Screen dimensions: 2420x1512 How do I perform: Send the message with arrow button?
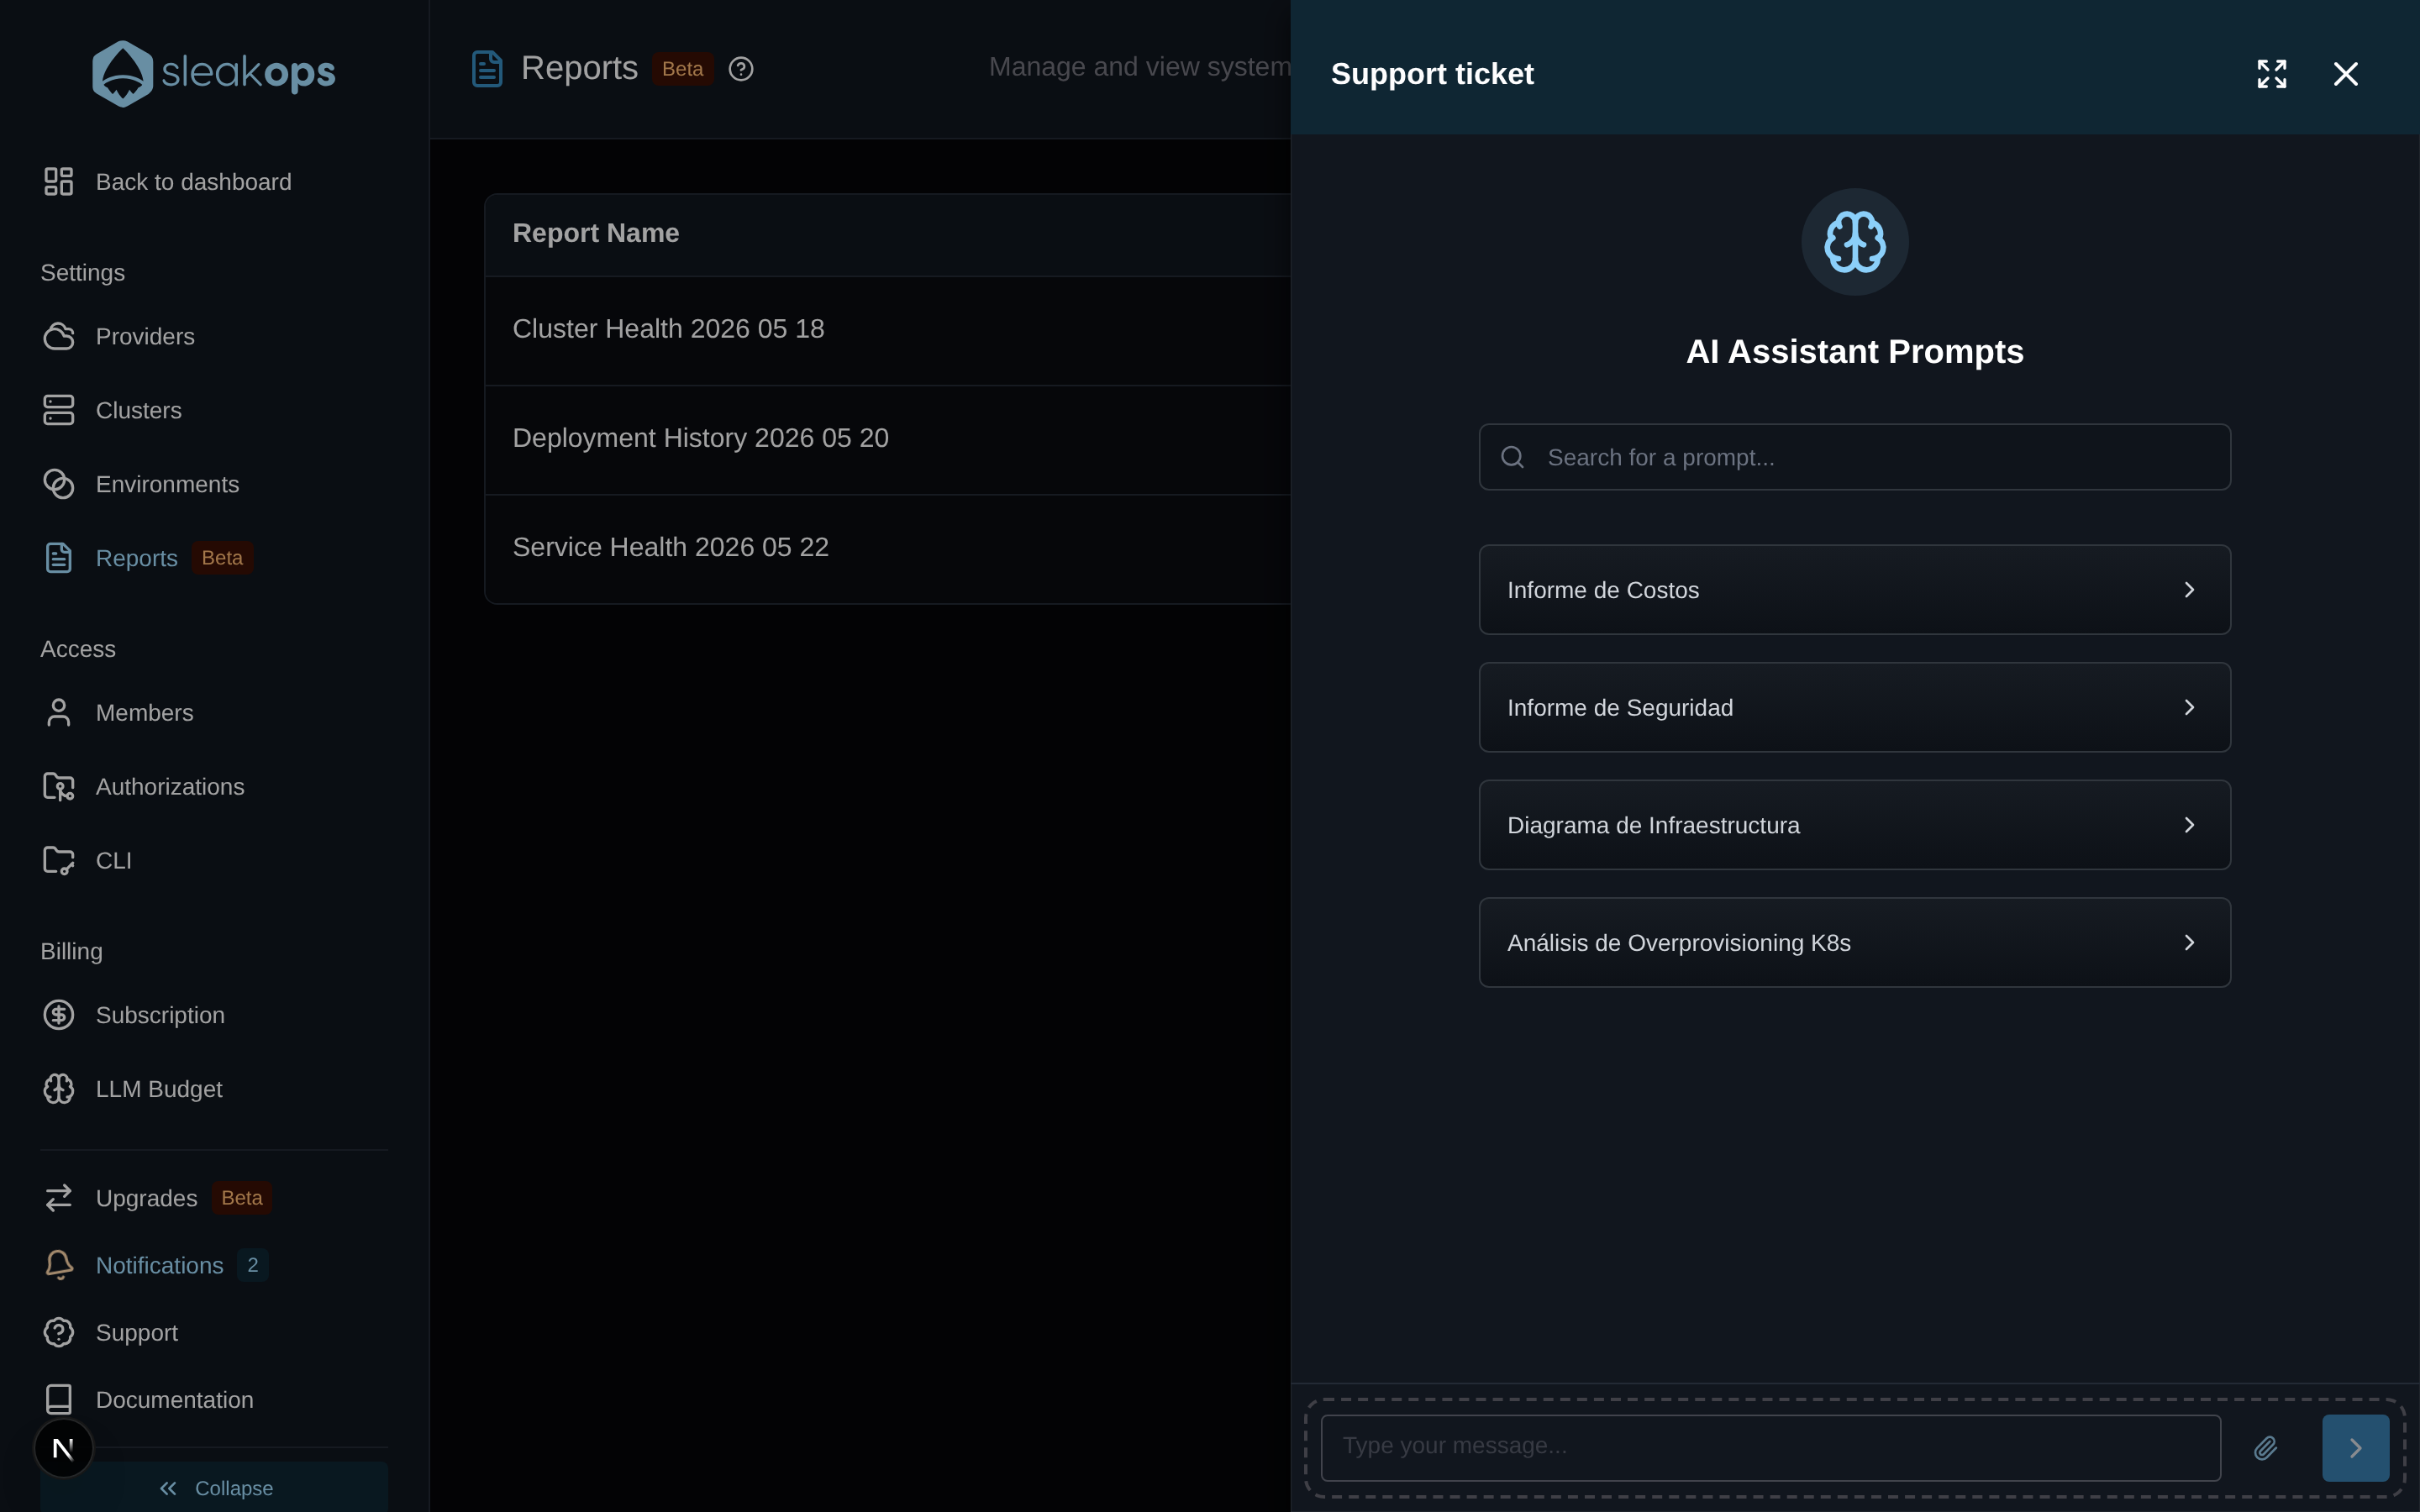pos(2355,1448)
